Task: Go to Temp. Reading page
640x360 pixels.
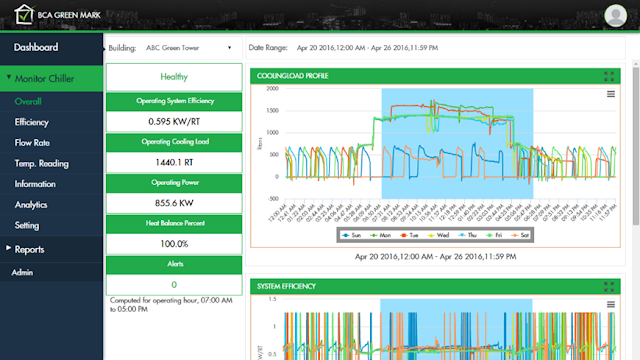Action: (42, 163)
